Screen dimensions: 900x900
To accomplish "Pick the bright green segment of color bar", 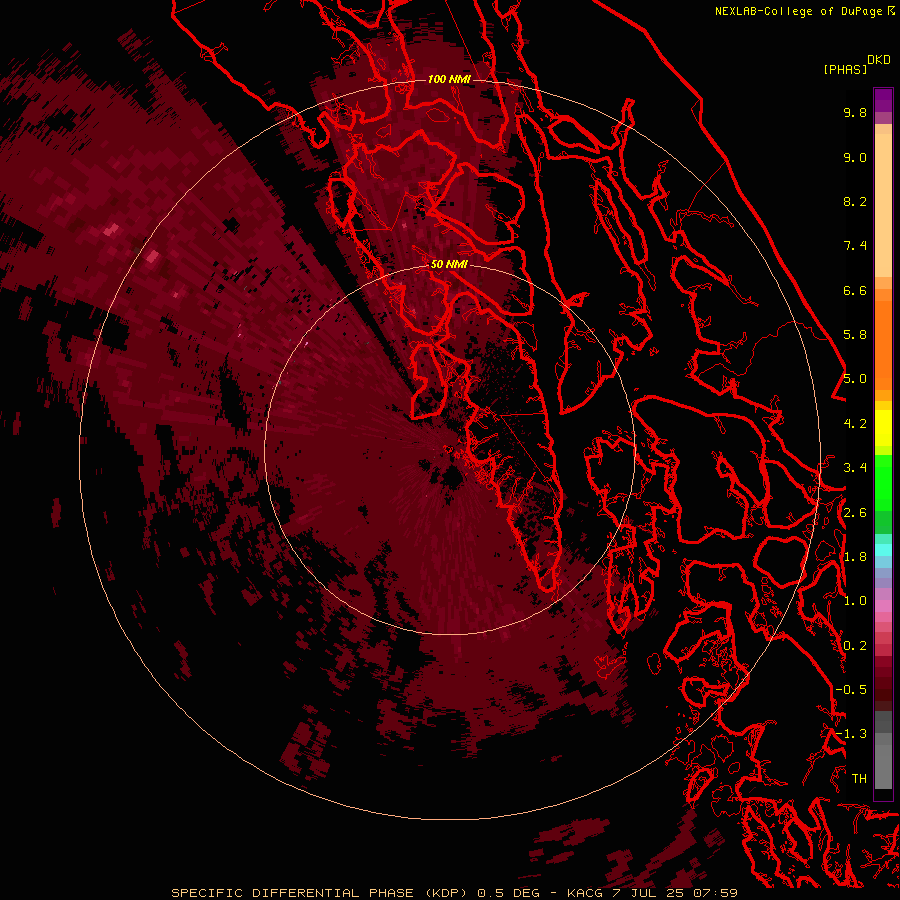I will pyautogui.click(x=883, y=482).
